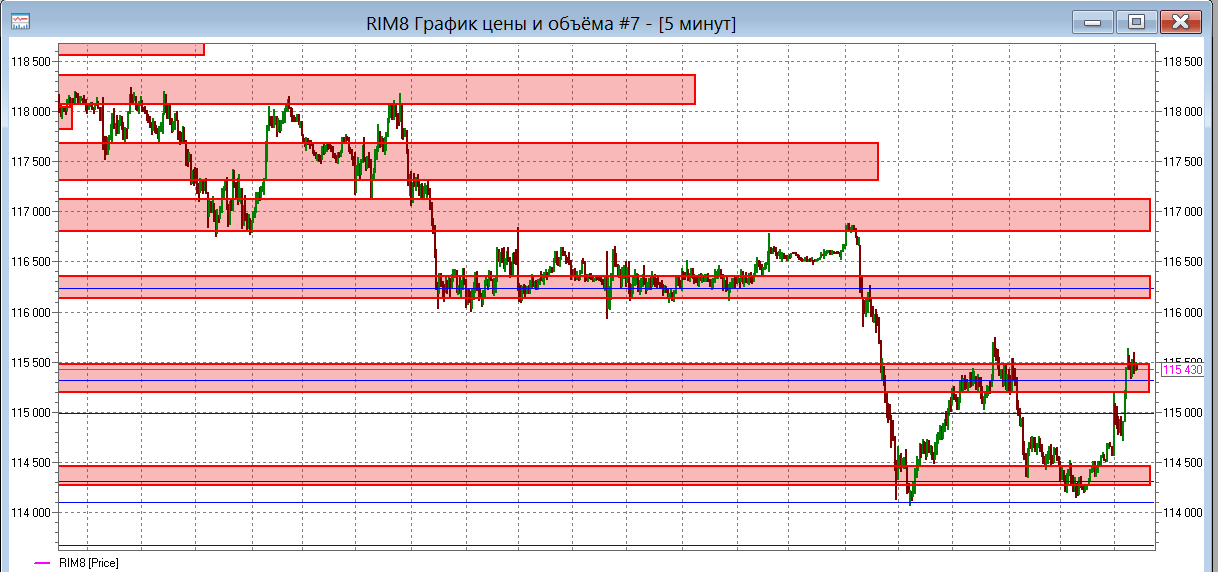Click 116 000 on the left price scale
Image resolution: width=1218 pixels, height=572 pixels.
30,312
